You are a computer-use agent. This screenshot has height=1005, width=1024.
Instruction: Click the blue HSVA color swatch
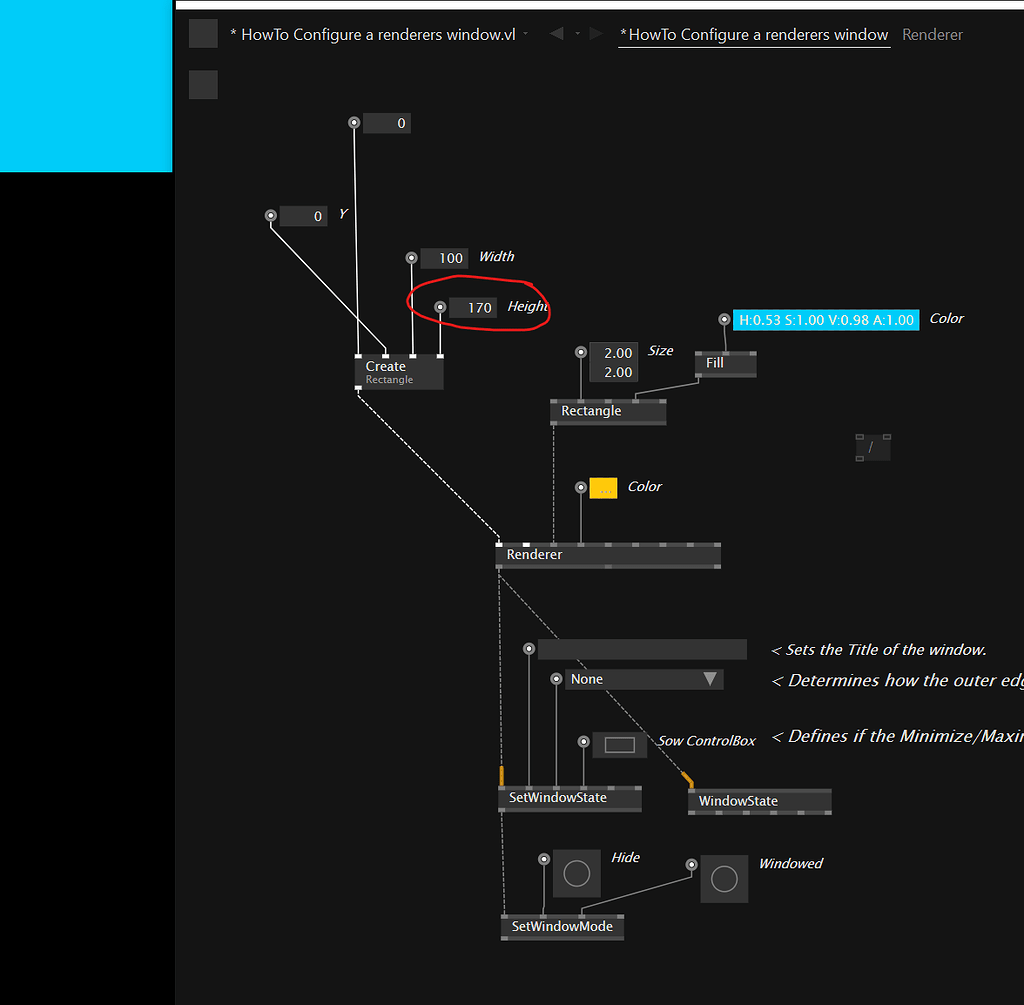[826, 319]
